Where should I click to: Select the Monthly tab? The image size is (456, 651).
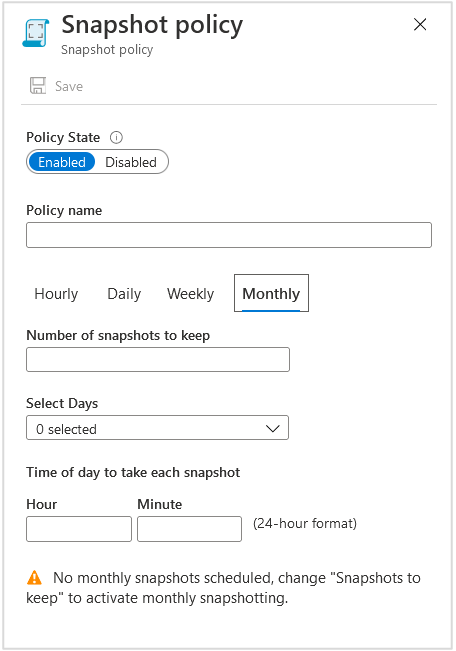(x=271, y=293)
